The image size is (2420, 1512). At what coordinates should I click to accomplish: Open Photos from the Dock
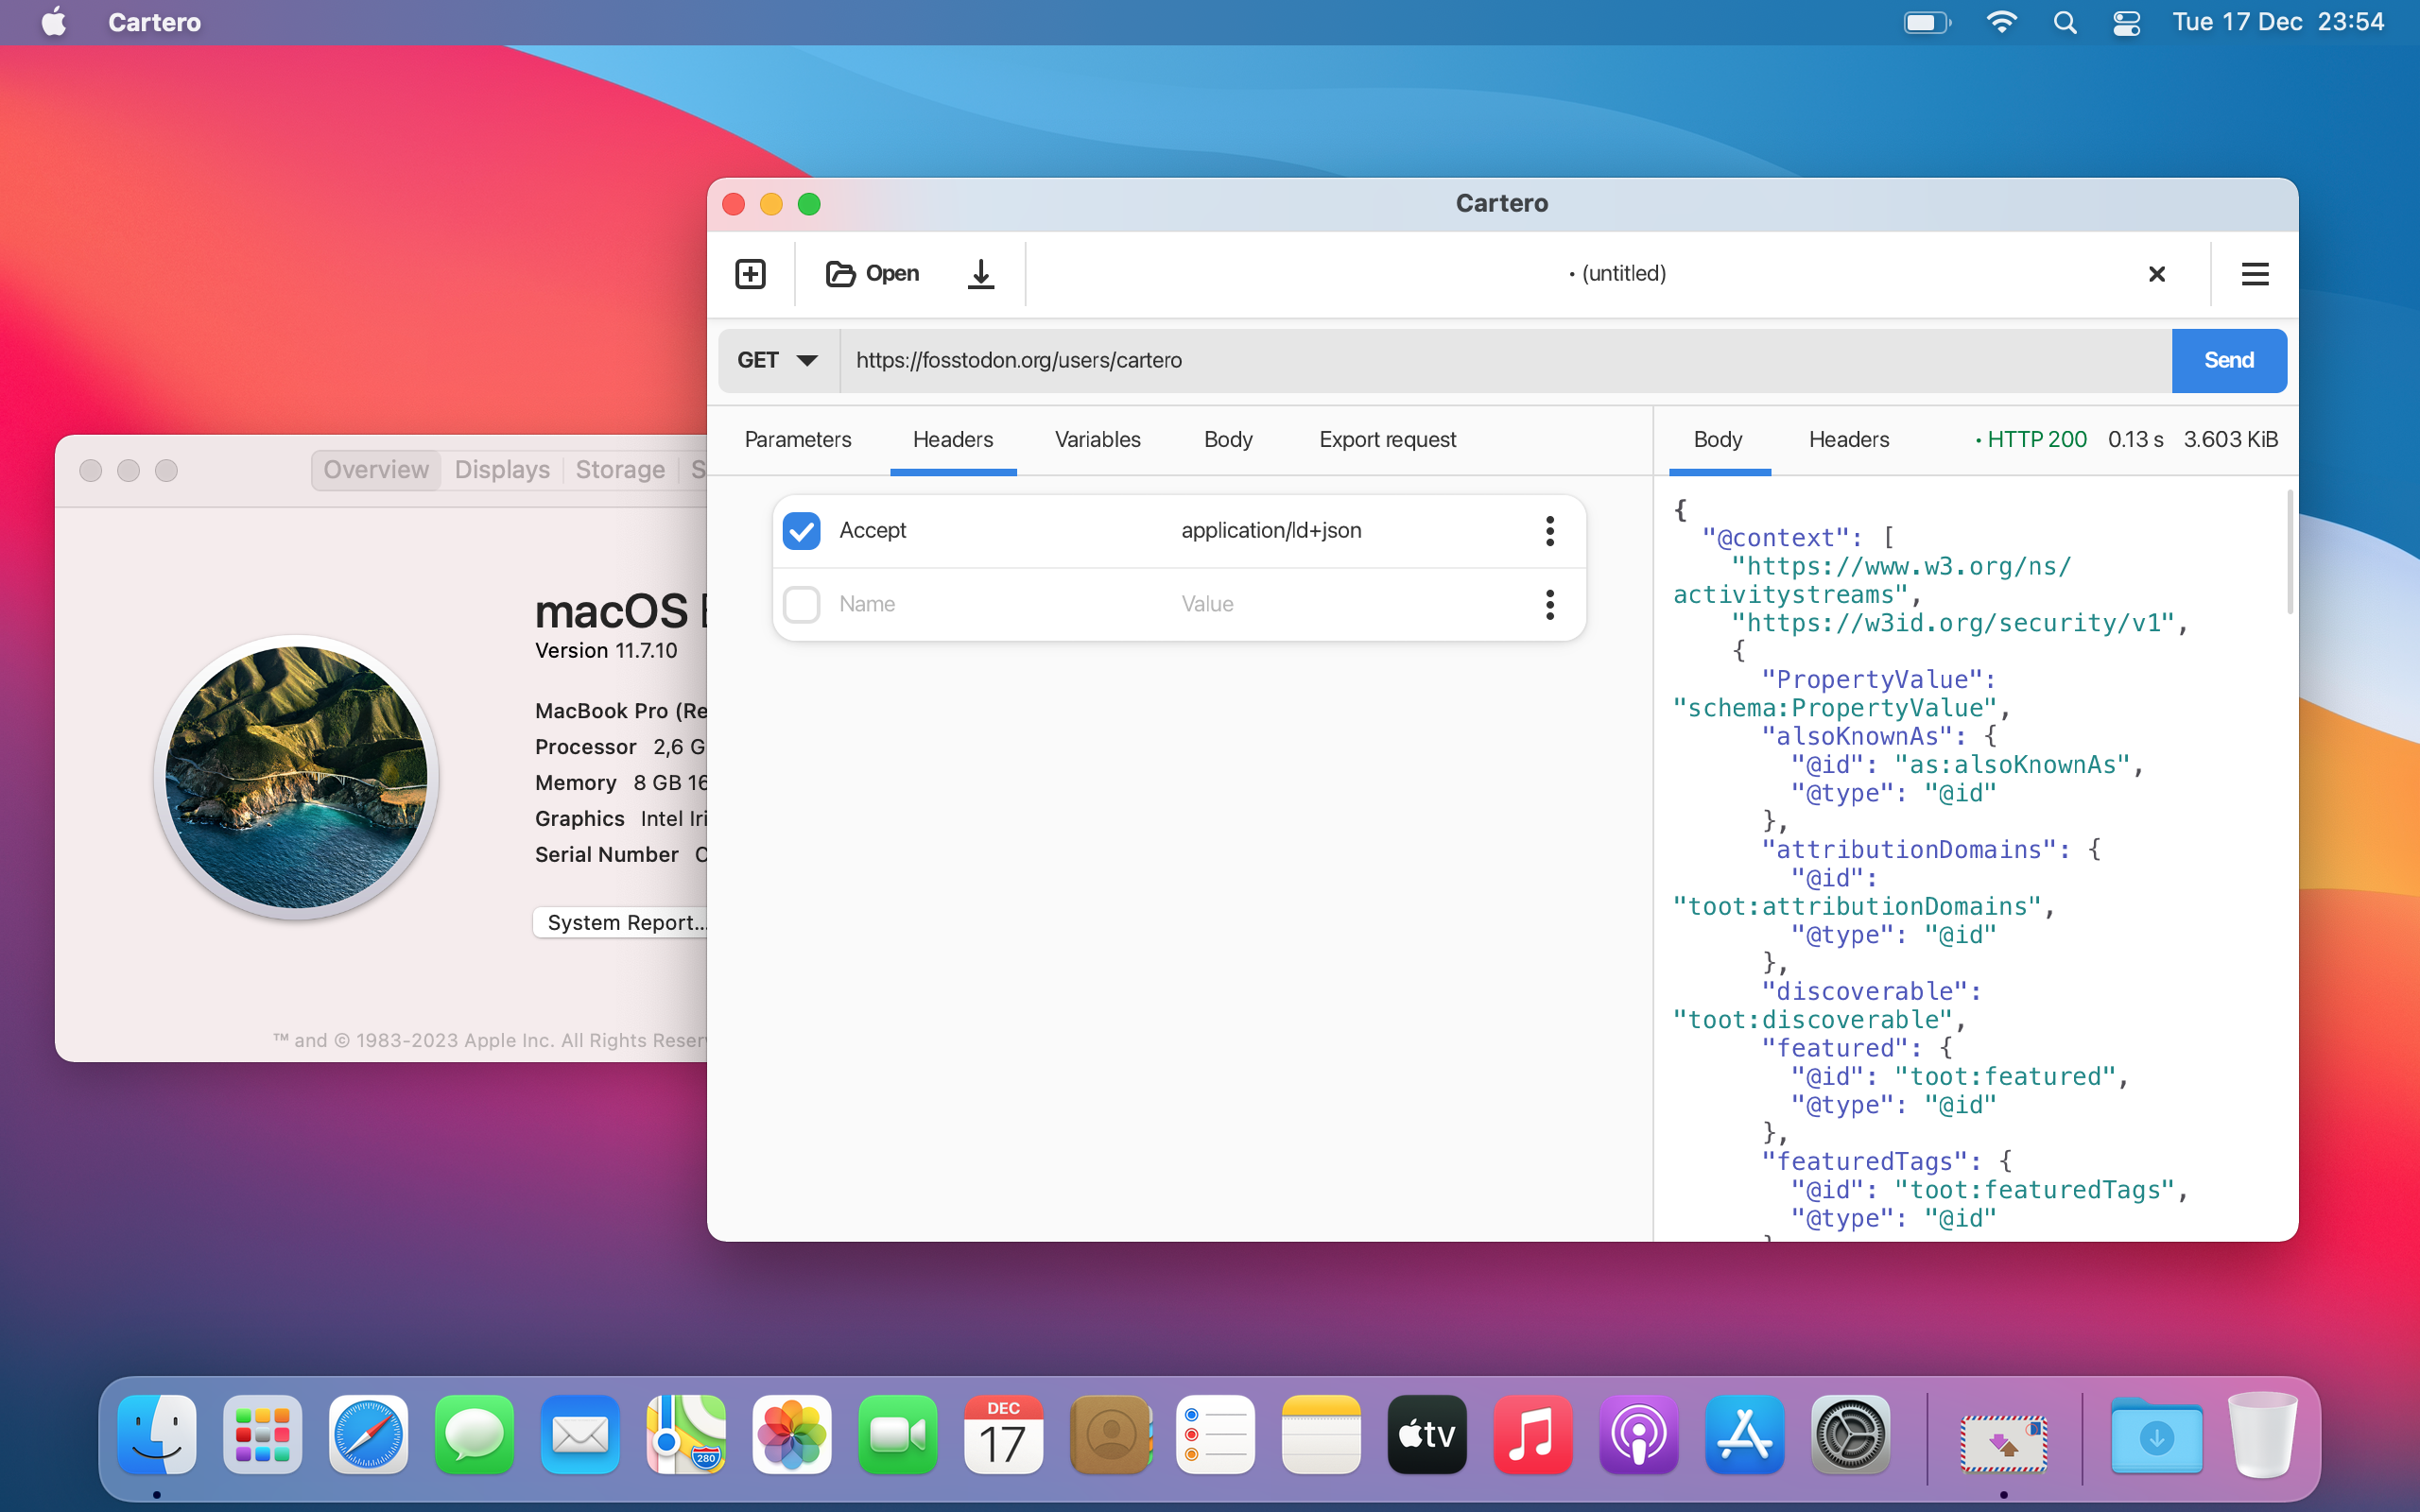(792, 1434)
